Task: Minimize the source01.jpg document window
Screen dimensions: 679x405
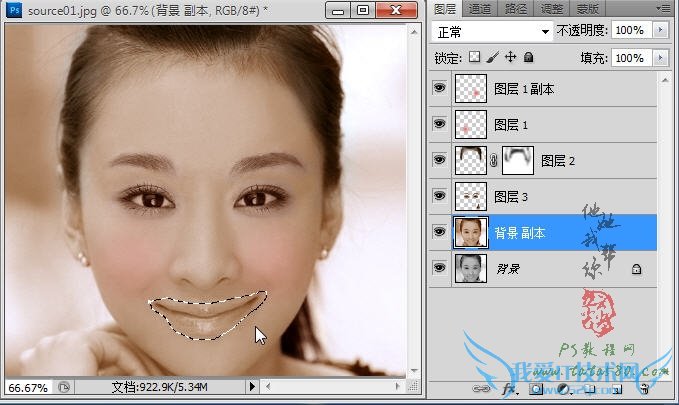Action: coord(338,10)
